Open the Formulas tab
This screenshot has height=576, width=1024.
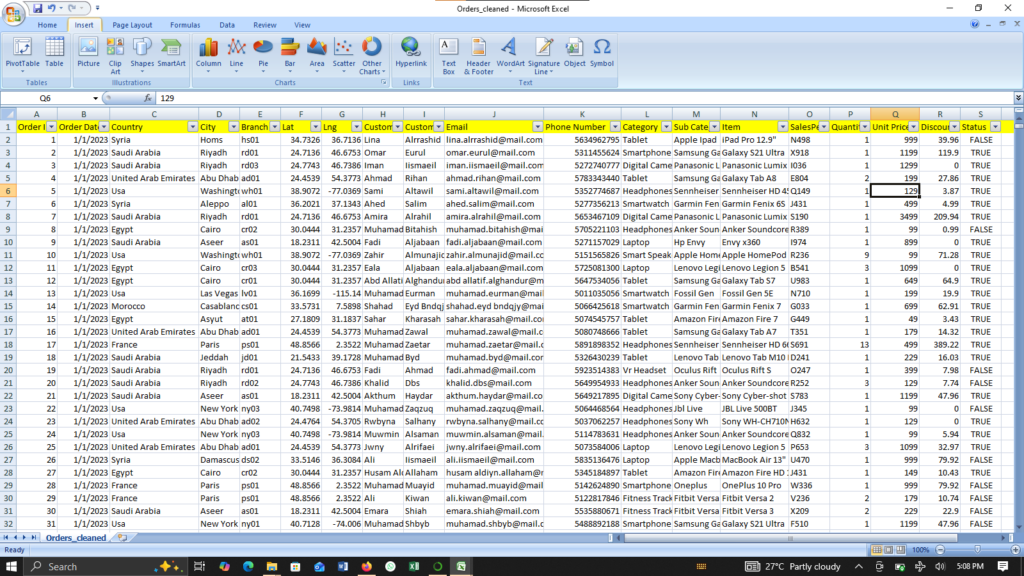click(185, 25)
